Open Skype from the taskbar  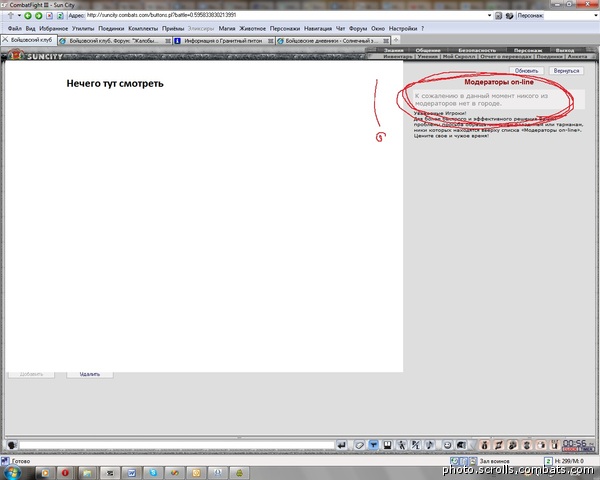153,473
